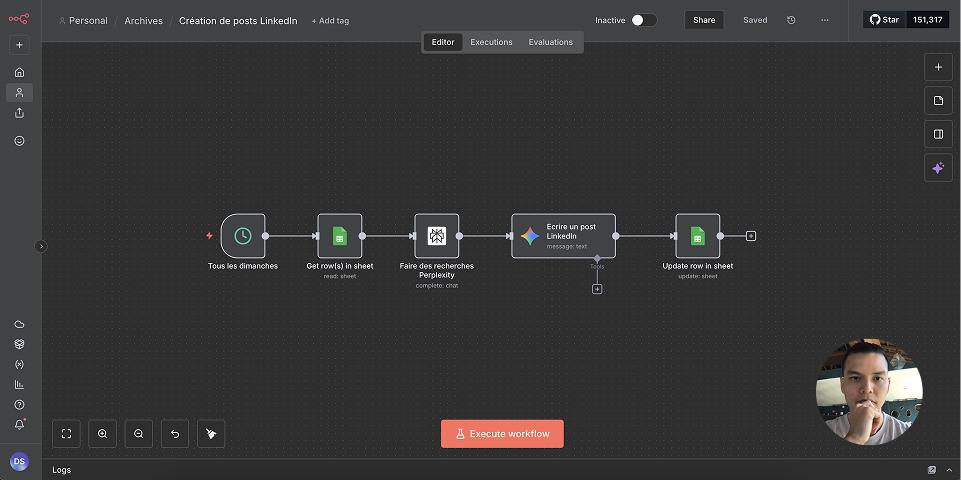Screen dimensions: 961x480
Task: Open workflow history clock icon
Action: pyautogui.click(x=791, y=20)
